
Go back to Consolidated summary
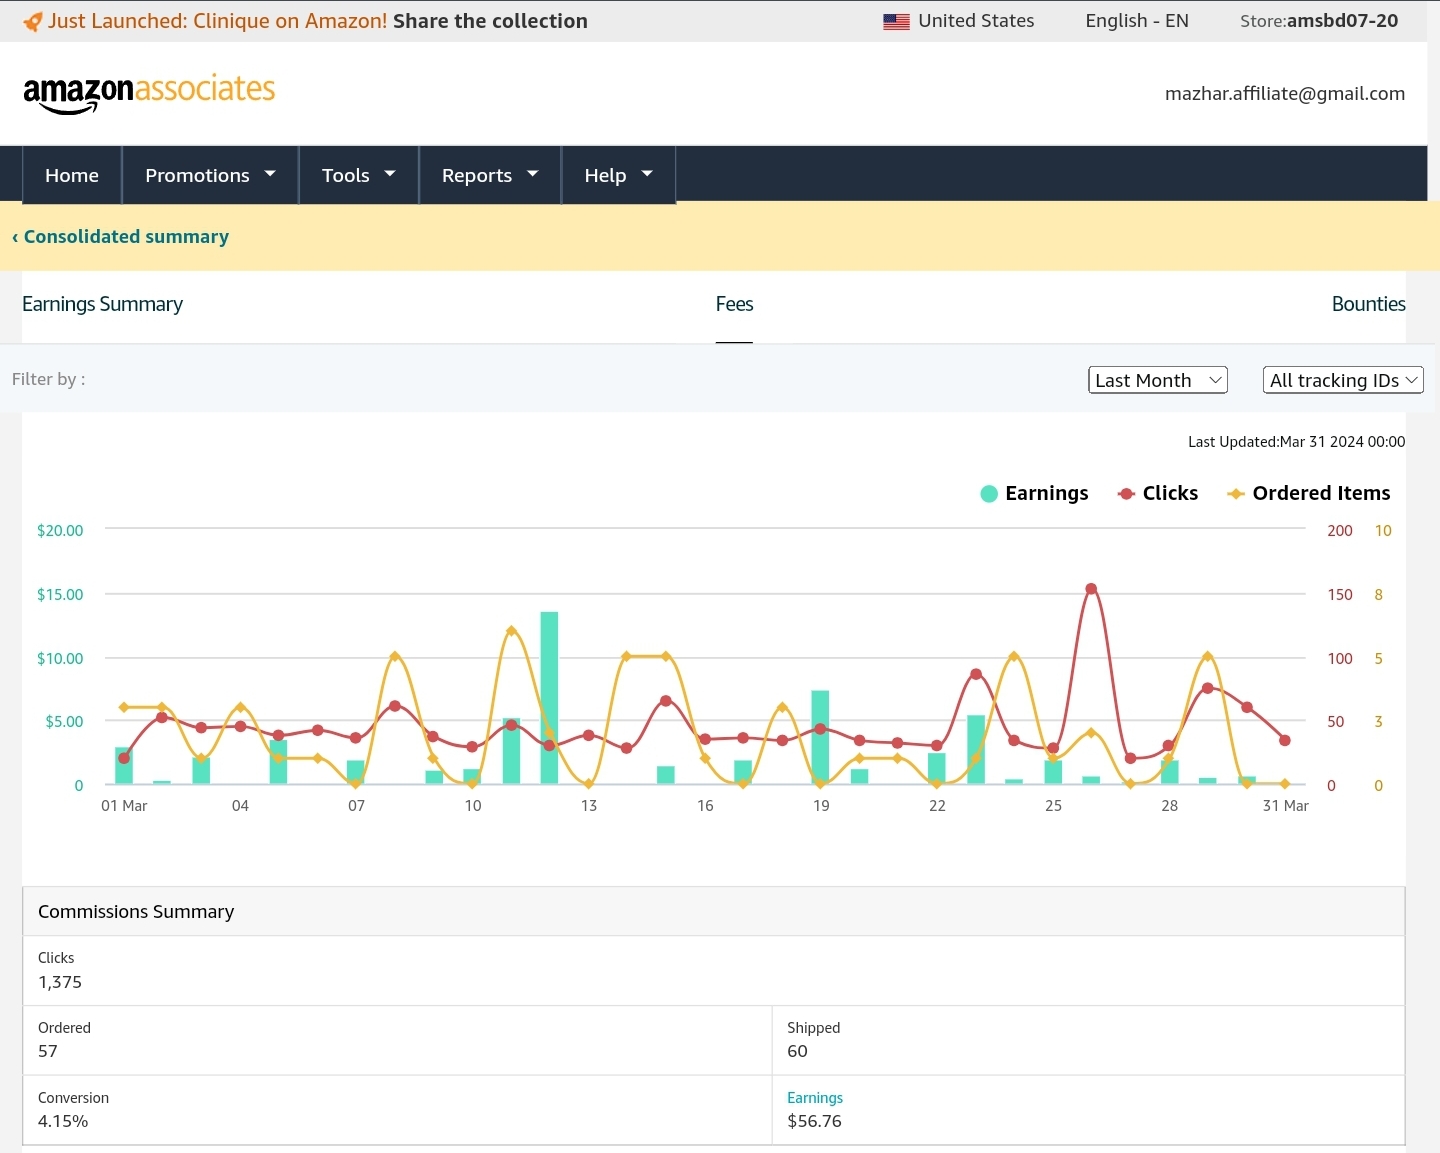coord(120,237)
